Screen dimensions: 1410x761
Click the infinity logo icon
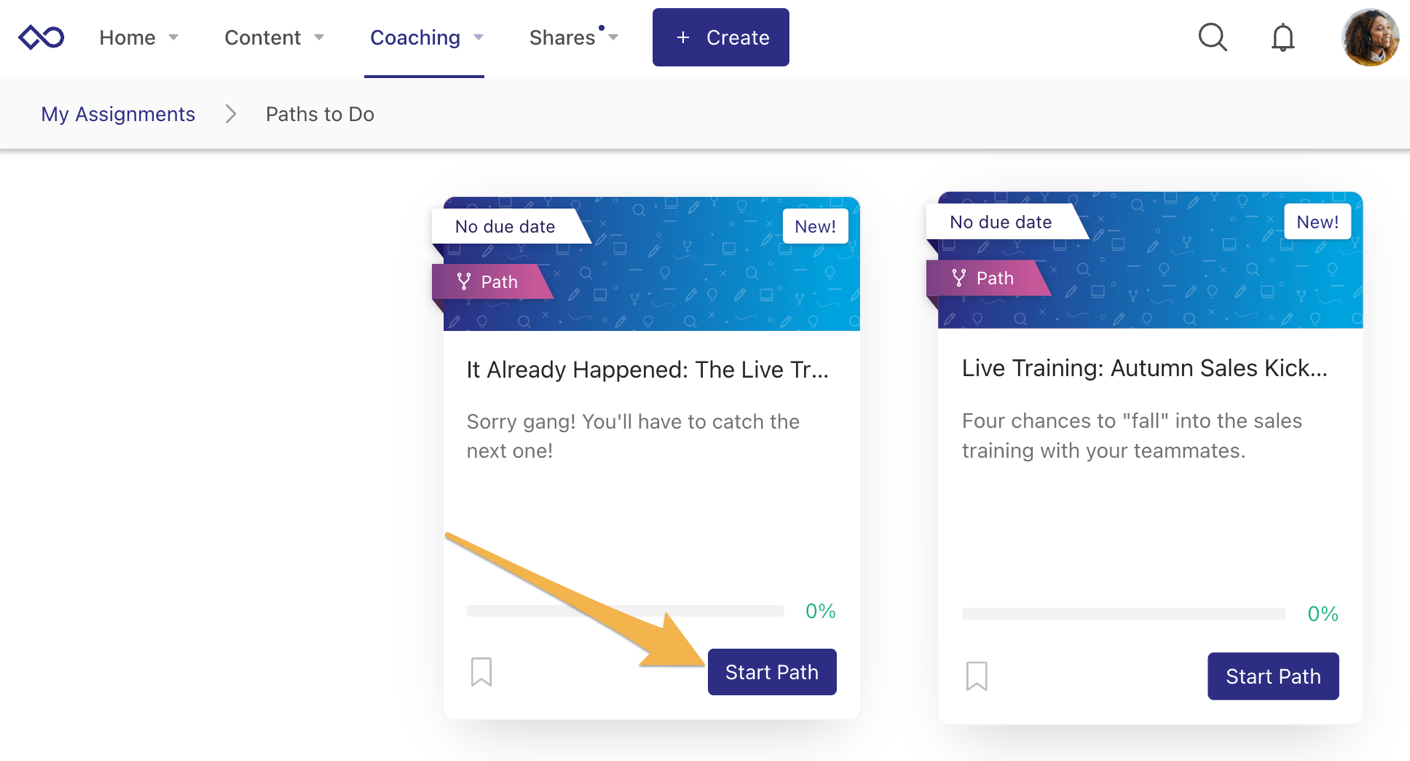[41, 38]
